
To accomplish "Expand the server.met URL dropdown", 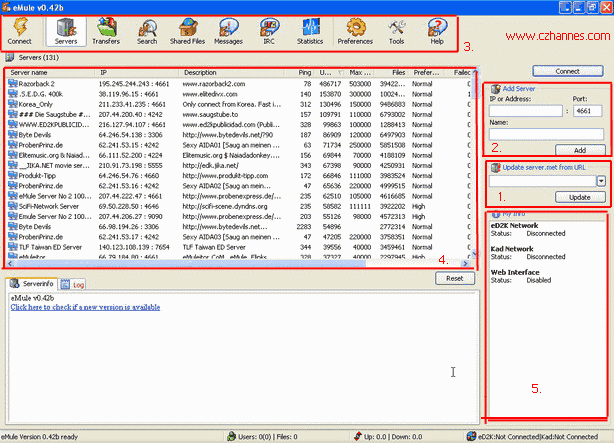I will click(x=598, y=180).
